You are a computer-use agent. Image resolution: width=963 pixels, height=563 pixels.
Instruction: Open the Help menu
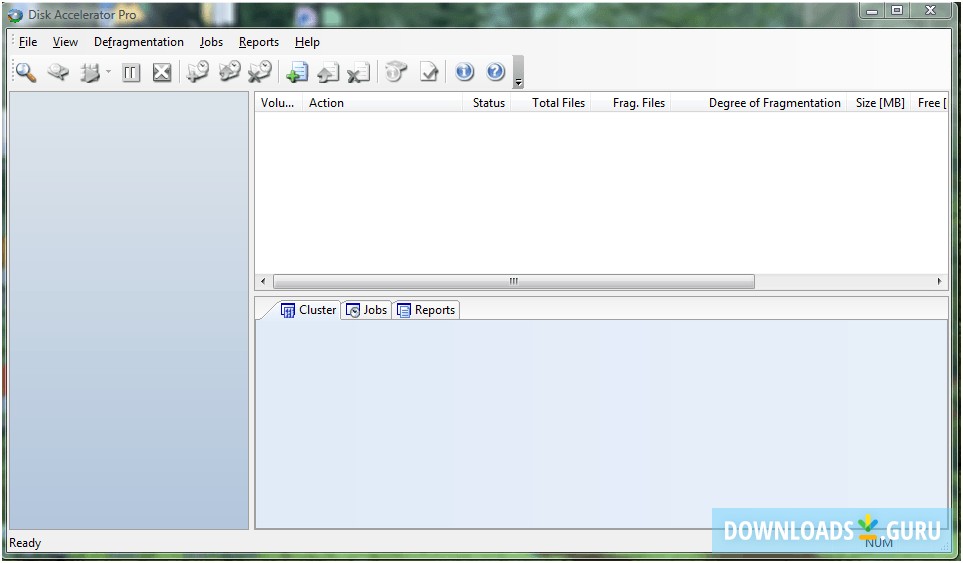tap(307, 42)
